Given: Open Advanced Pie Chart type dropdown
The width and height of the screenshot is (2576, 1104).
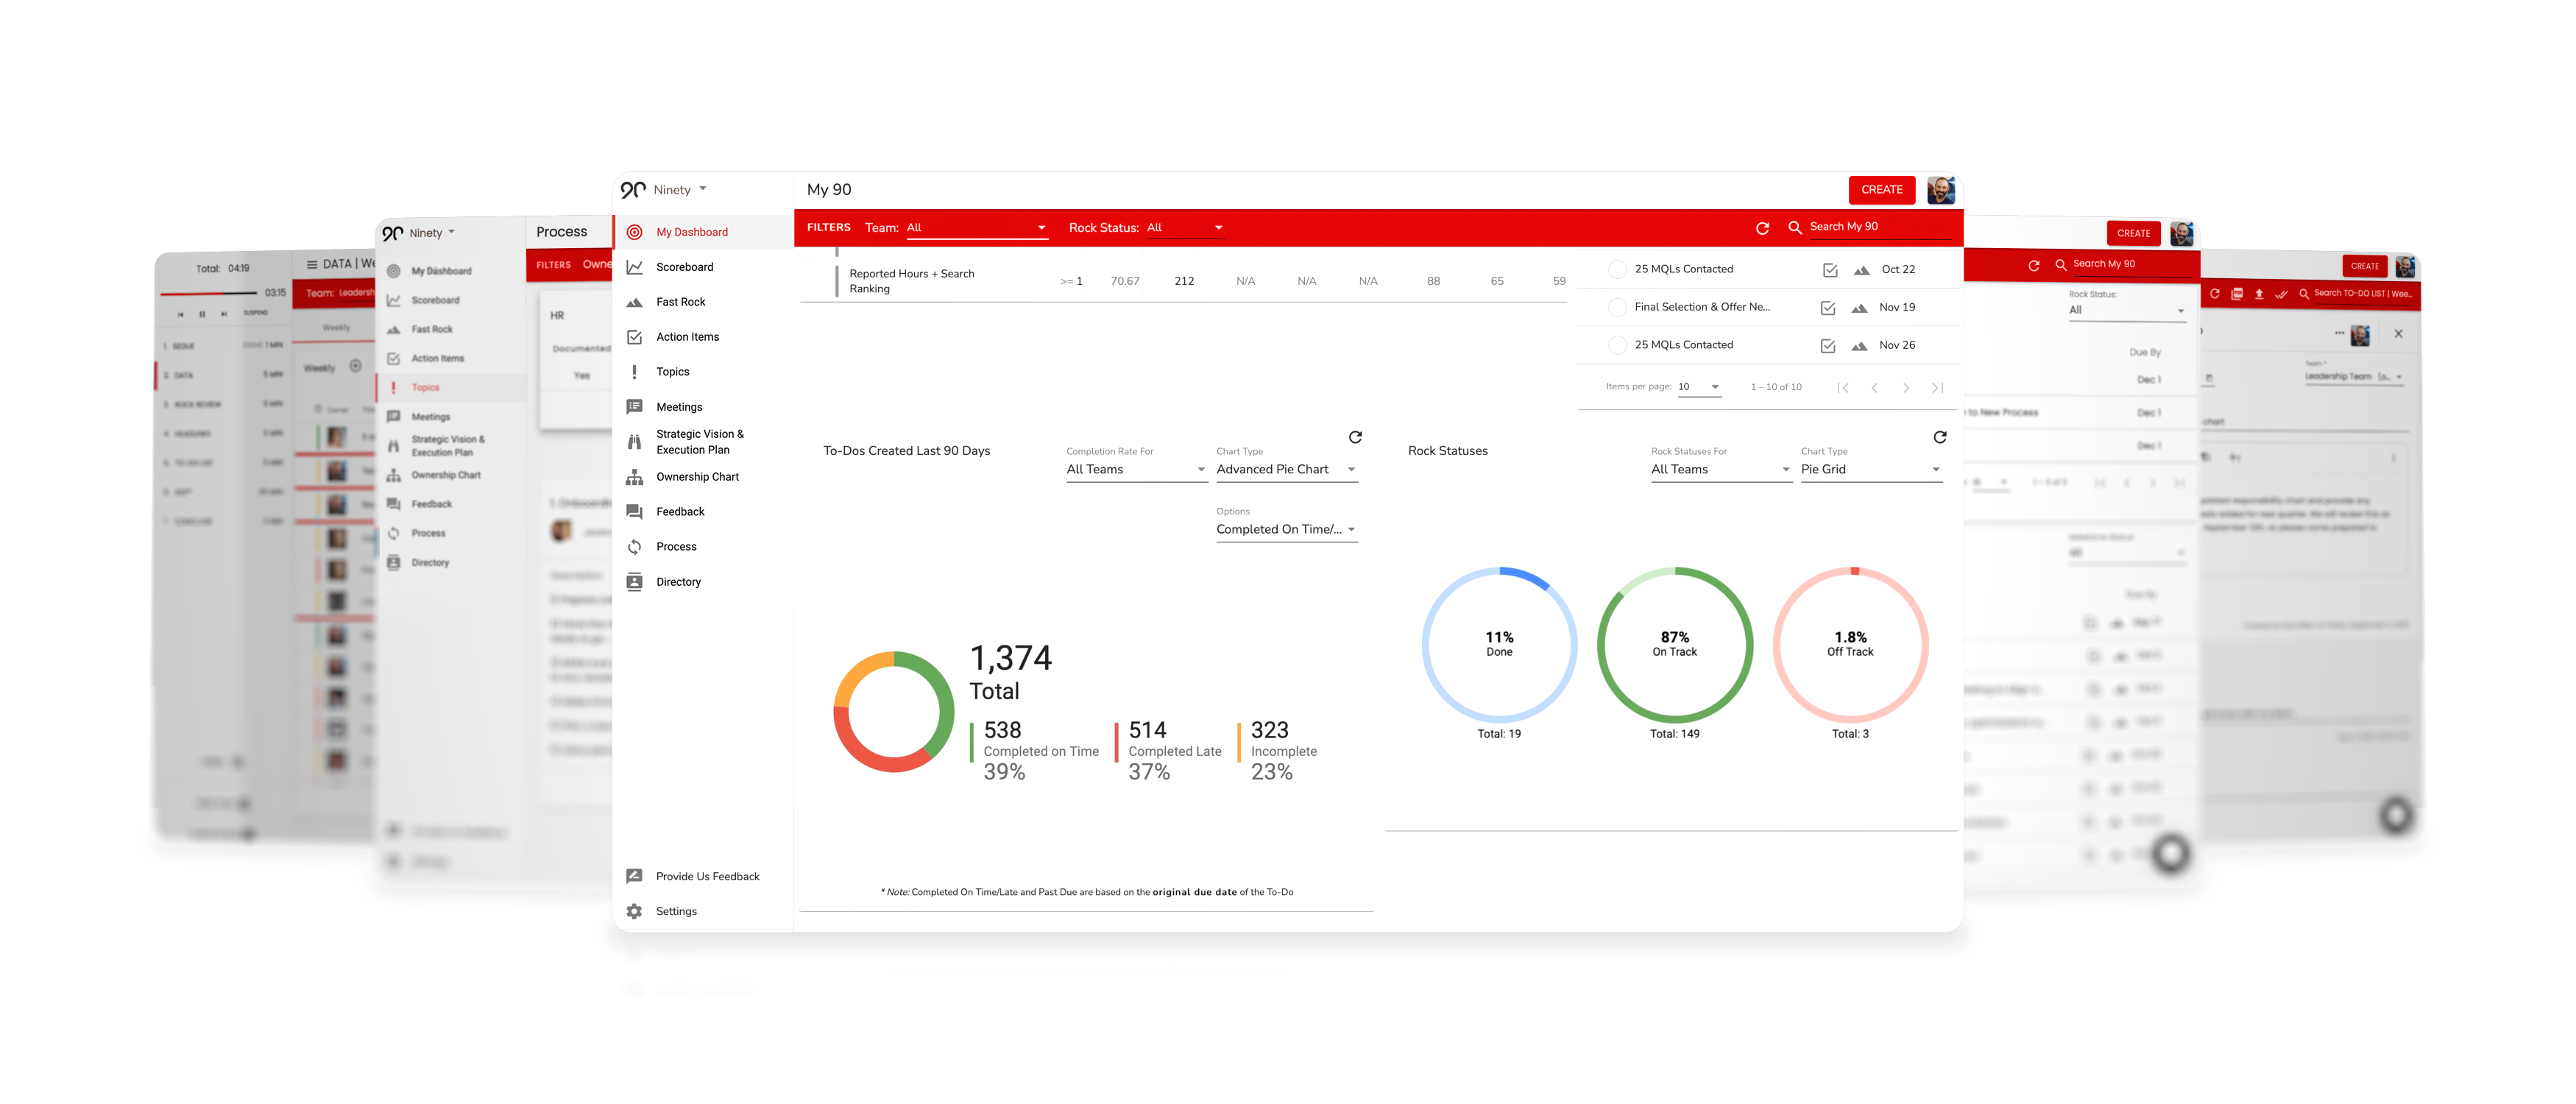Looking at the screenshot, I should (1286, 470).
